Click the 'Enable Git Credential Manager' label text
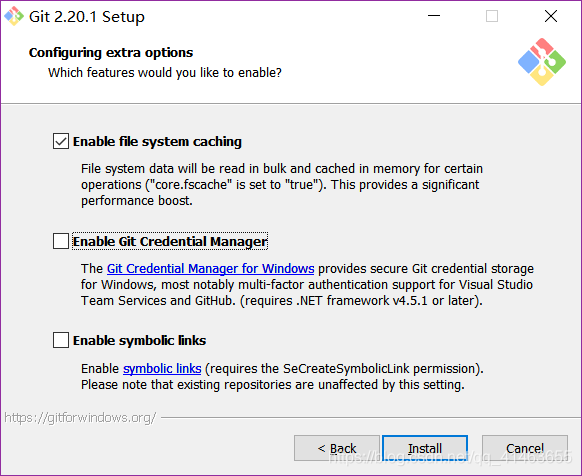Viewport: 582px width, 476px height. tap(170, 241)
